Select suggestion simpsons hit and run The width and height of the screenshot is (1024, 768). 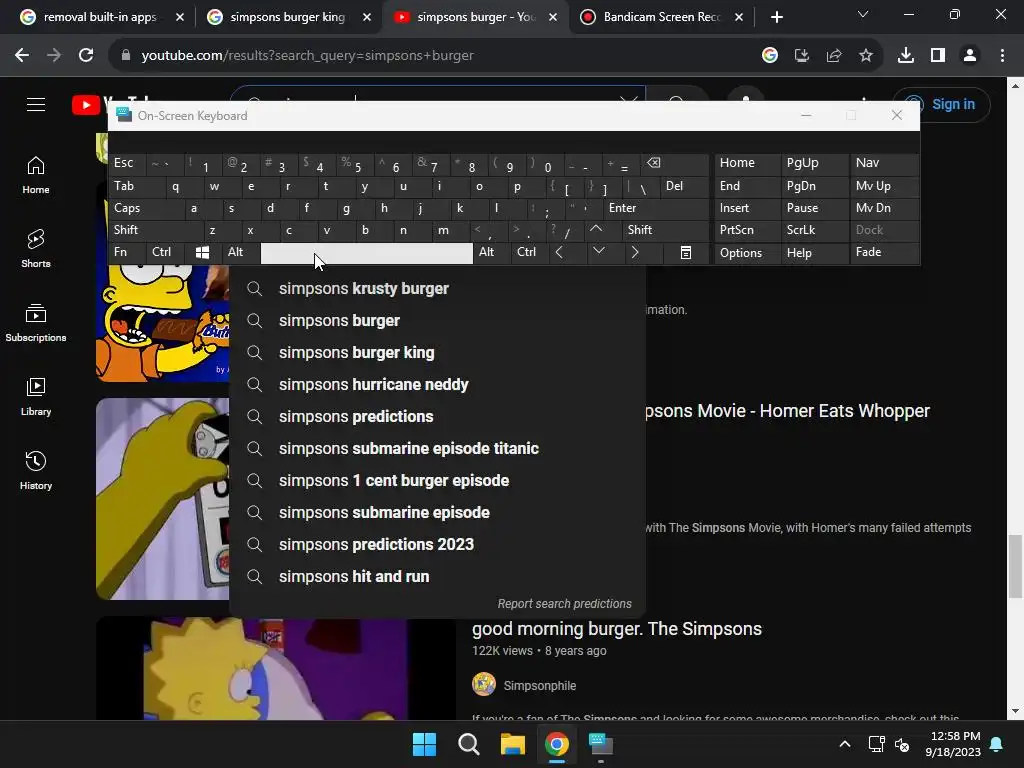coord(437,577)
